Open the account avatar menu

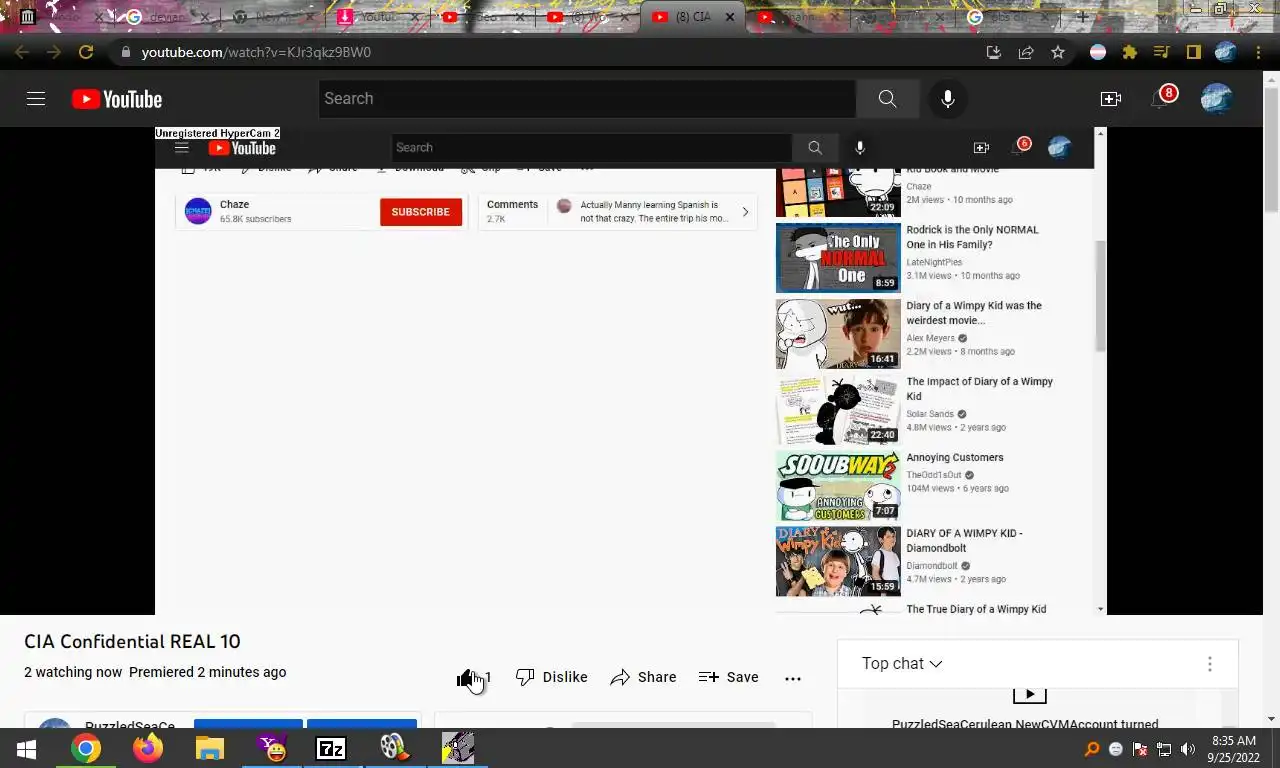point(1217,98)
